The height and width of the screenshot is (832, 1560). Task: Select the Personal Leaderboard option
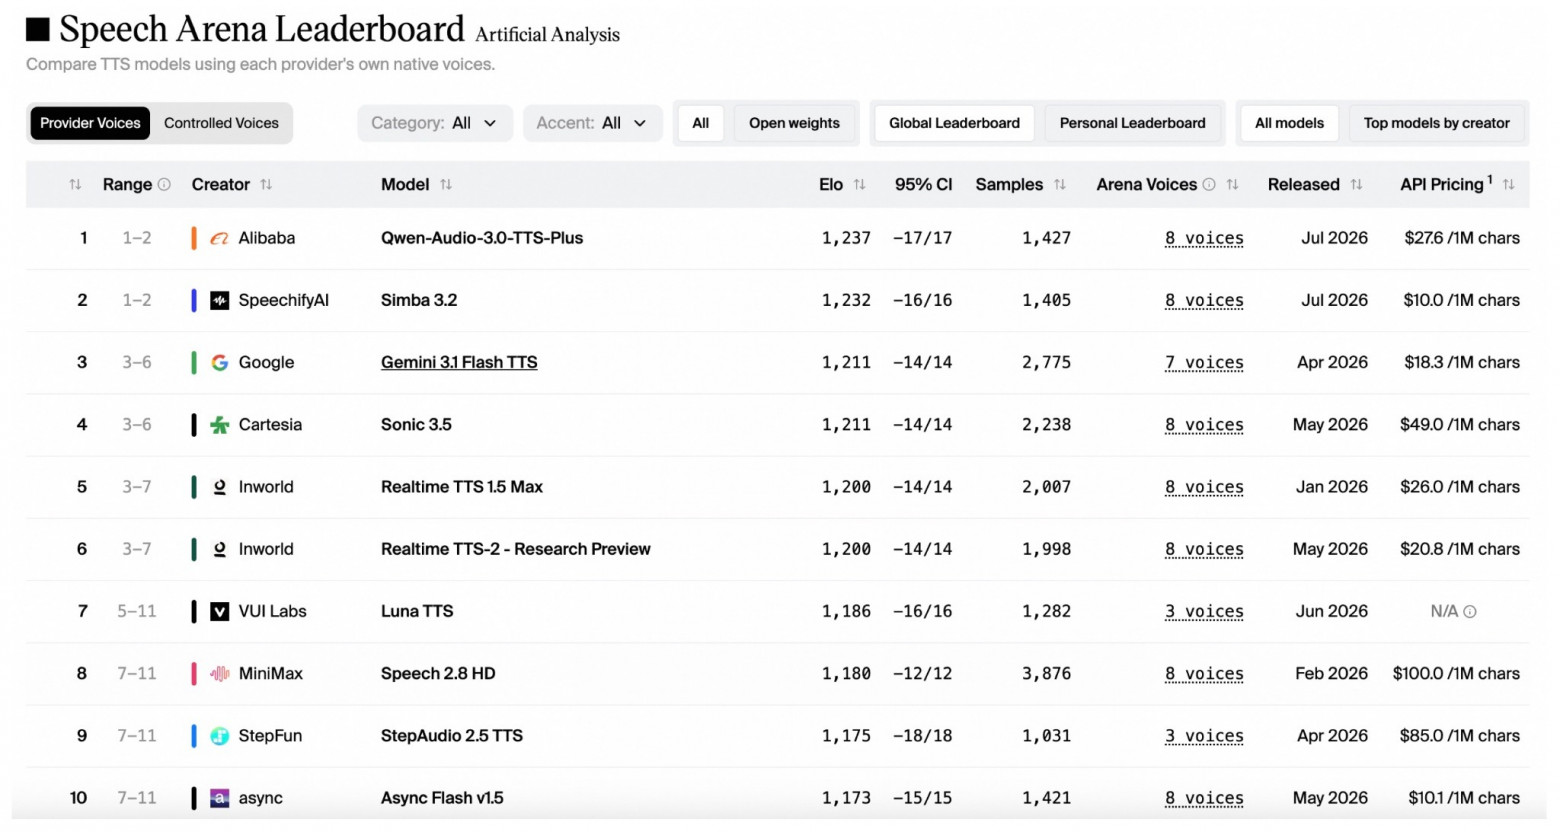click(x=1132, y=123)
